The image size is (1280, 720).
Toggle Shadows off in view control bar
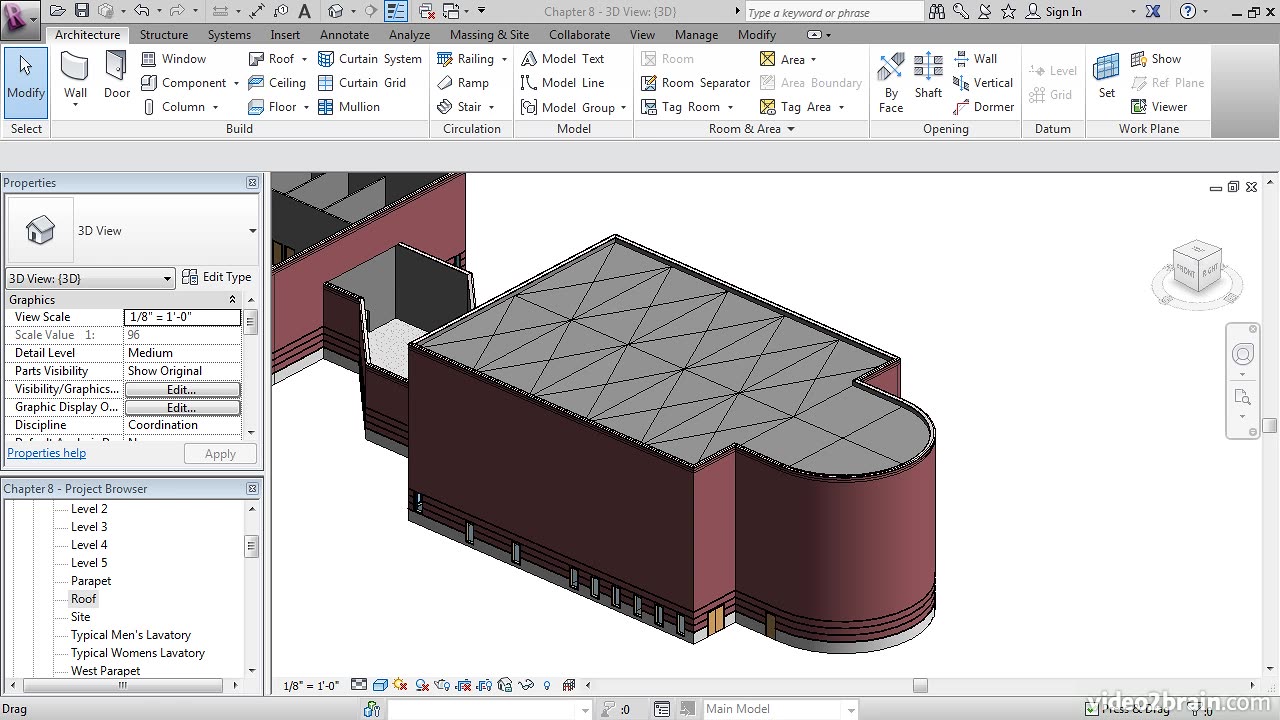[x=422, y=685]
